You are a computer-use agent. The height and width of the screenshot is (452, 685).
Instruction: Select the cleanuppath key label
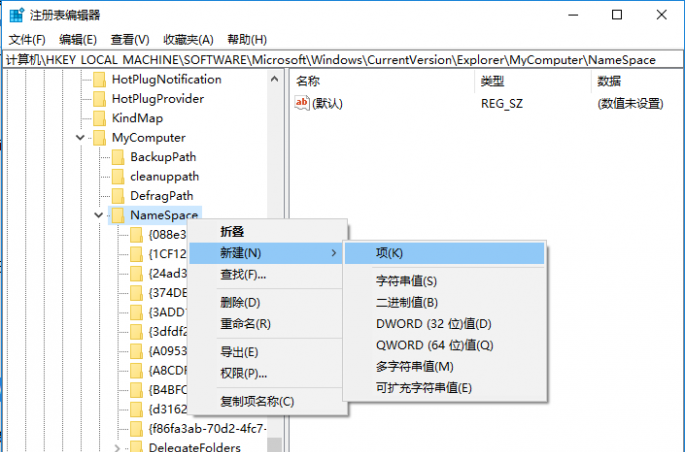[165, 176]
